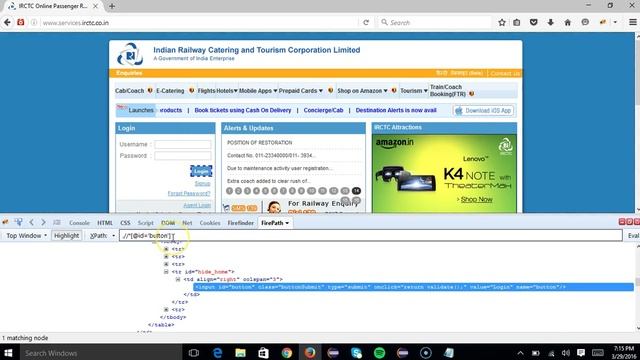The image size is (640, 360).
Task: Open the Firebug command line icon
Action: (57, 222)
